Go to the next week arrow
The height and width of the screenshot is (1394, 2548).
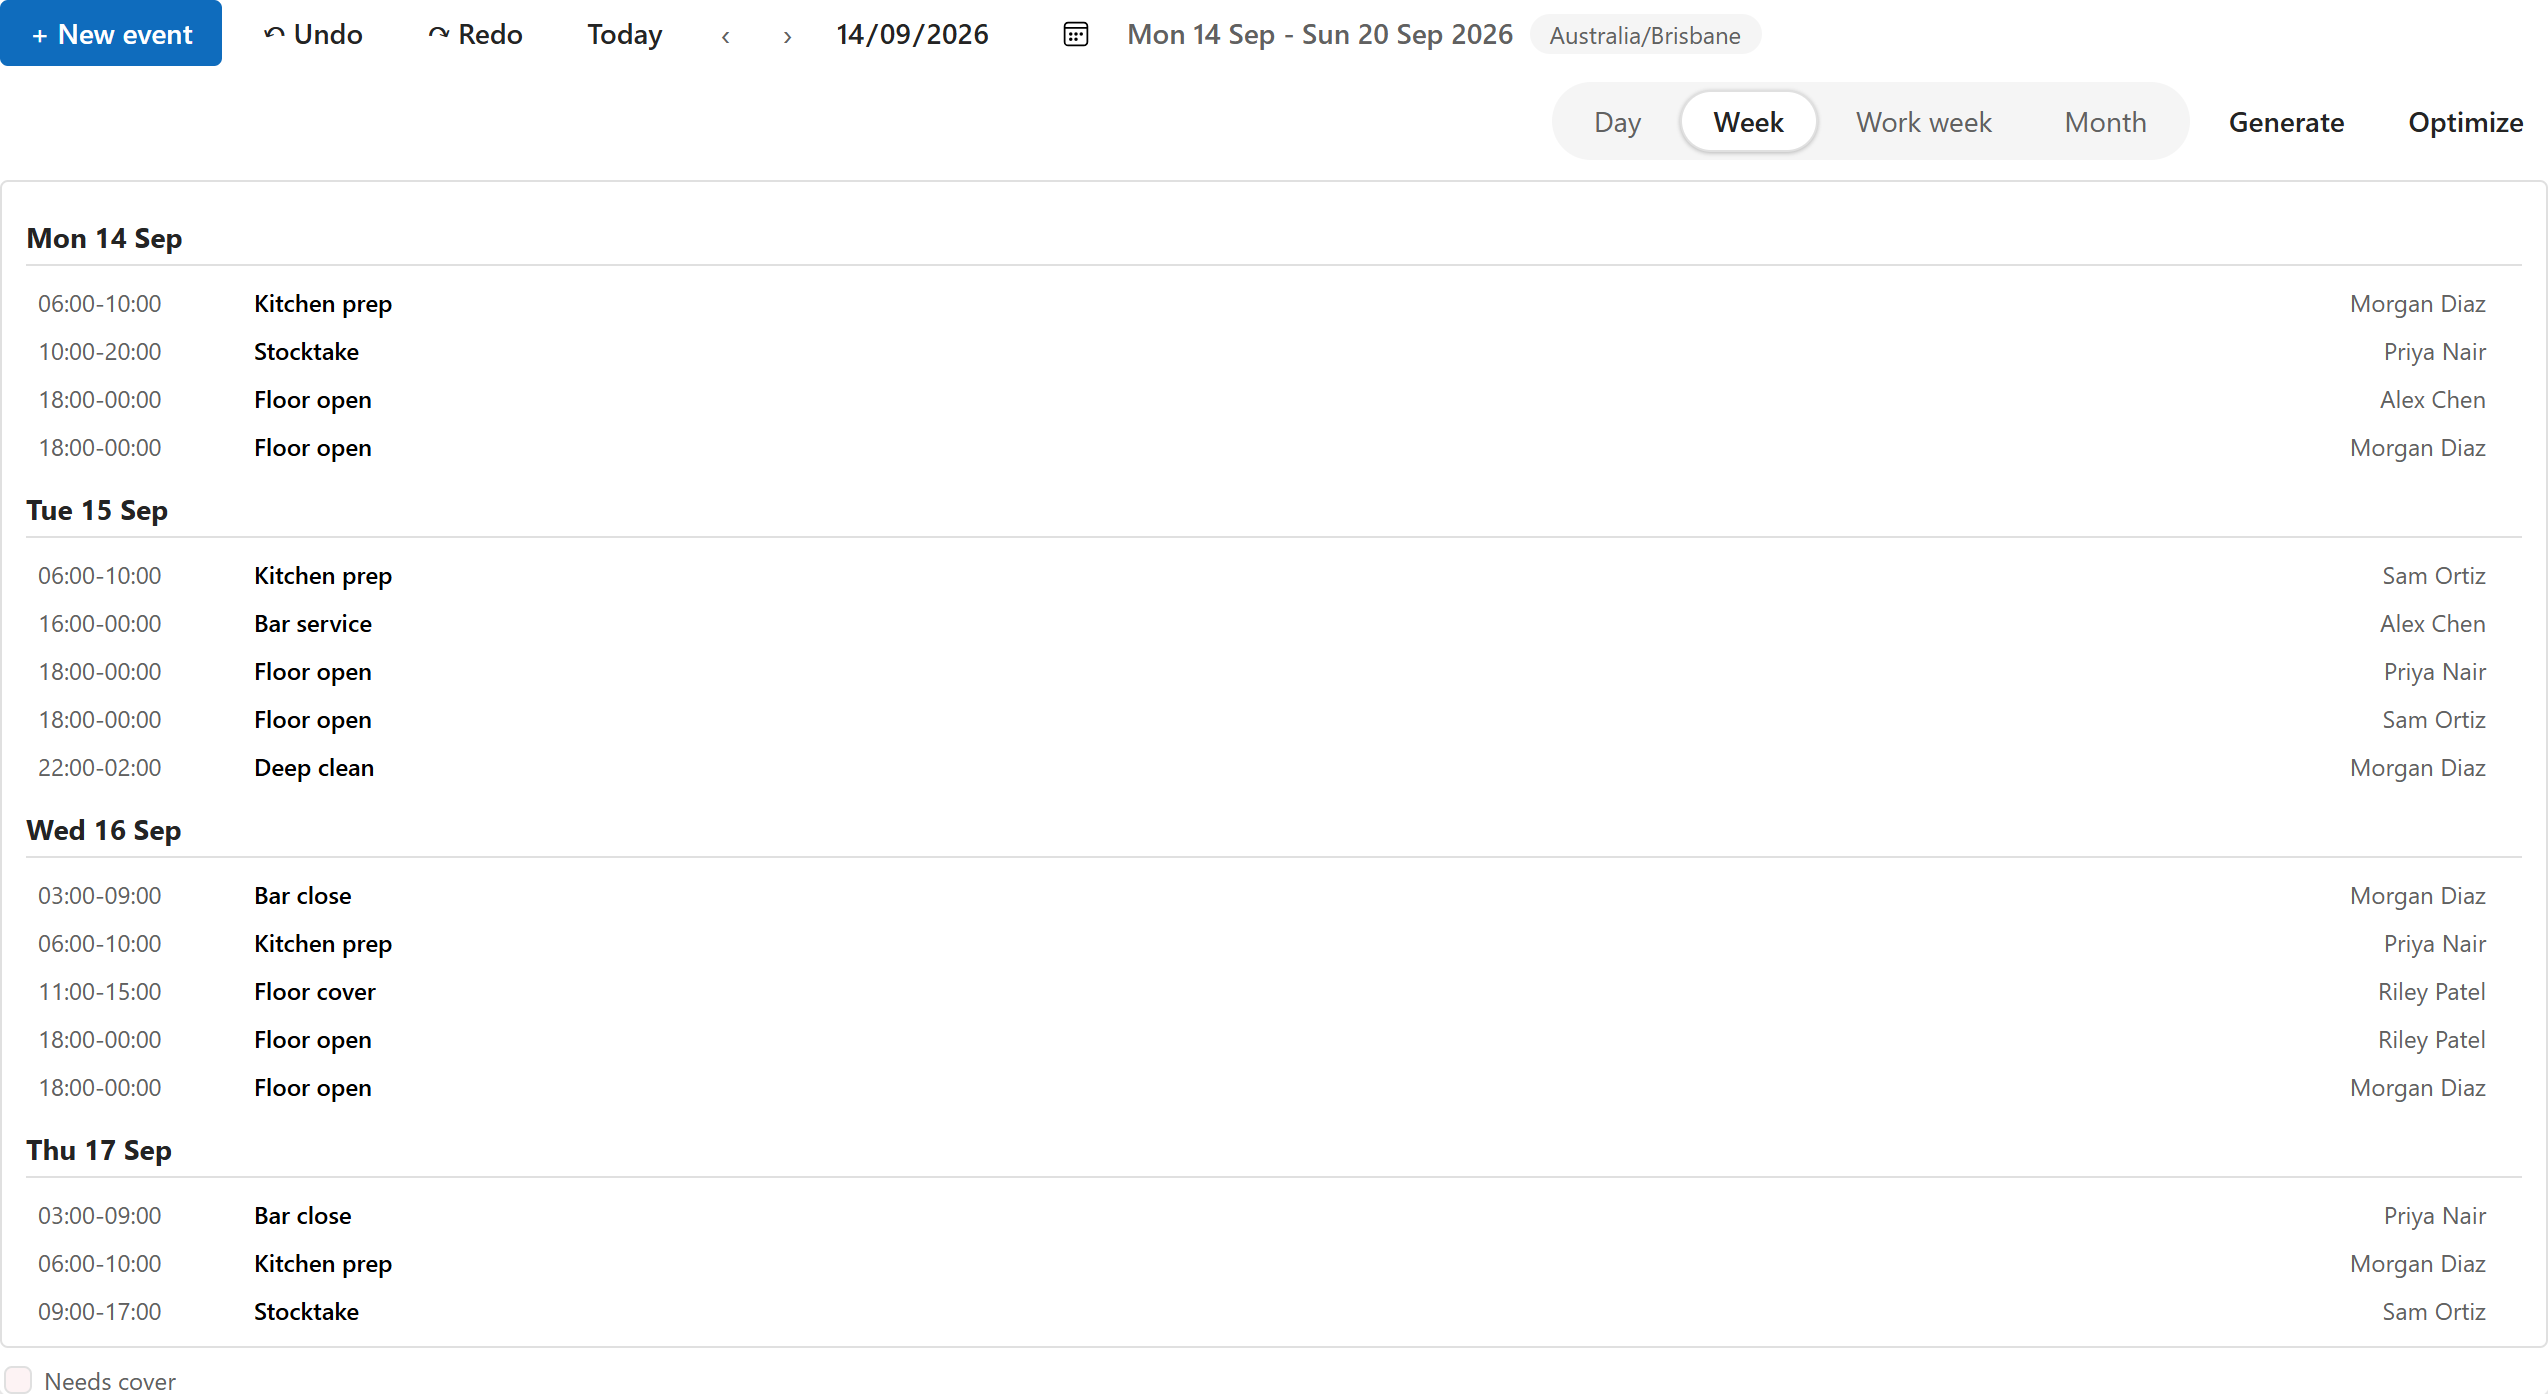click(x=788, y=37)
